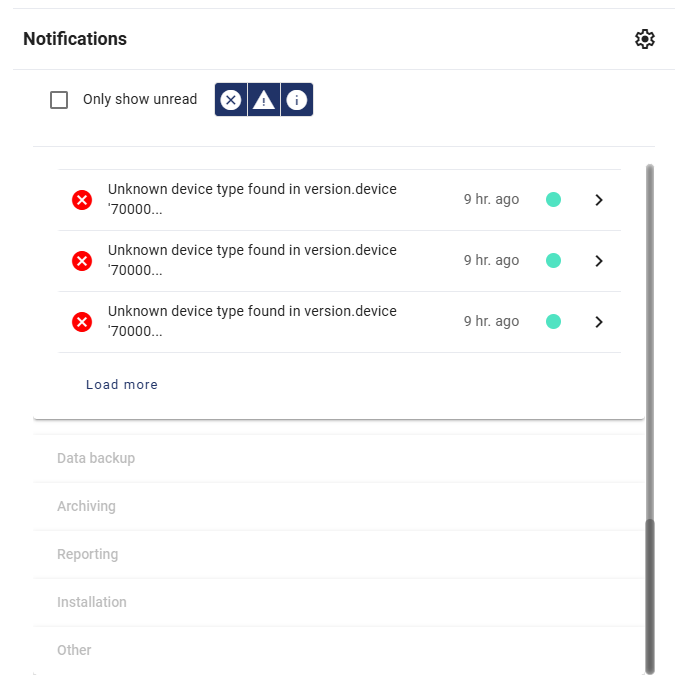Viewport: 687px width, 687px height.
Task: Select the Data backup category
Action: coord(96,458)
